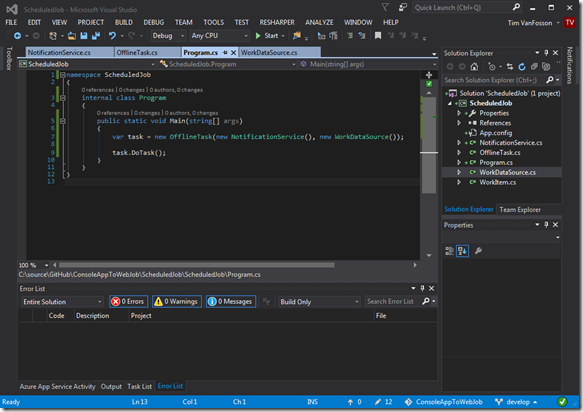
Task: Open the Toolbox side panel tab
Action: click(10, 58)
